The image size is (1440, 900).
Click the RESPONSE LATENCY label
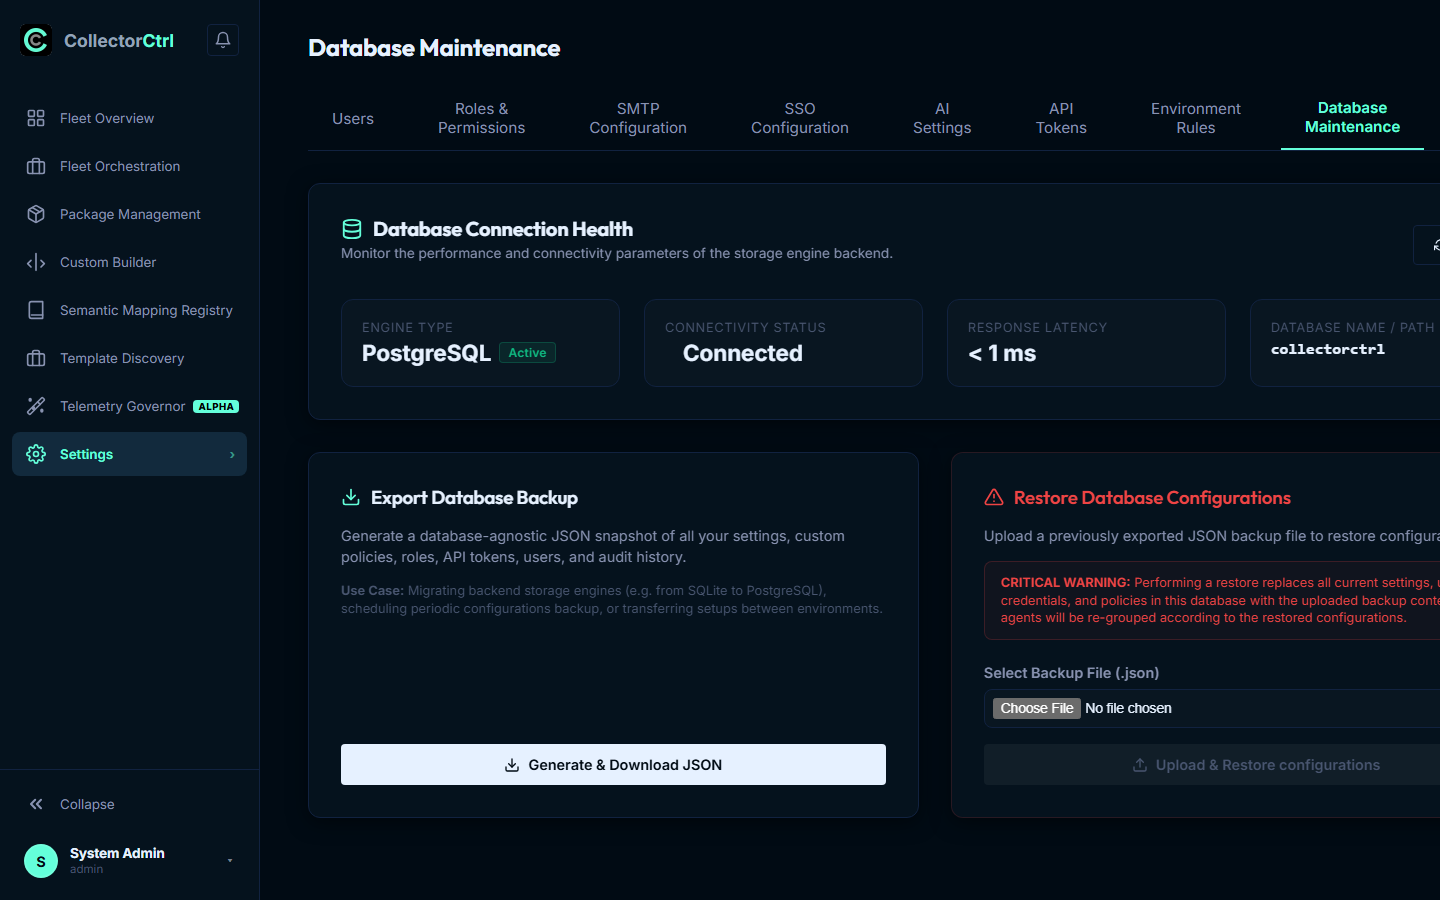coord(1037,328)
